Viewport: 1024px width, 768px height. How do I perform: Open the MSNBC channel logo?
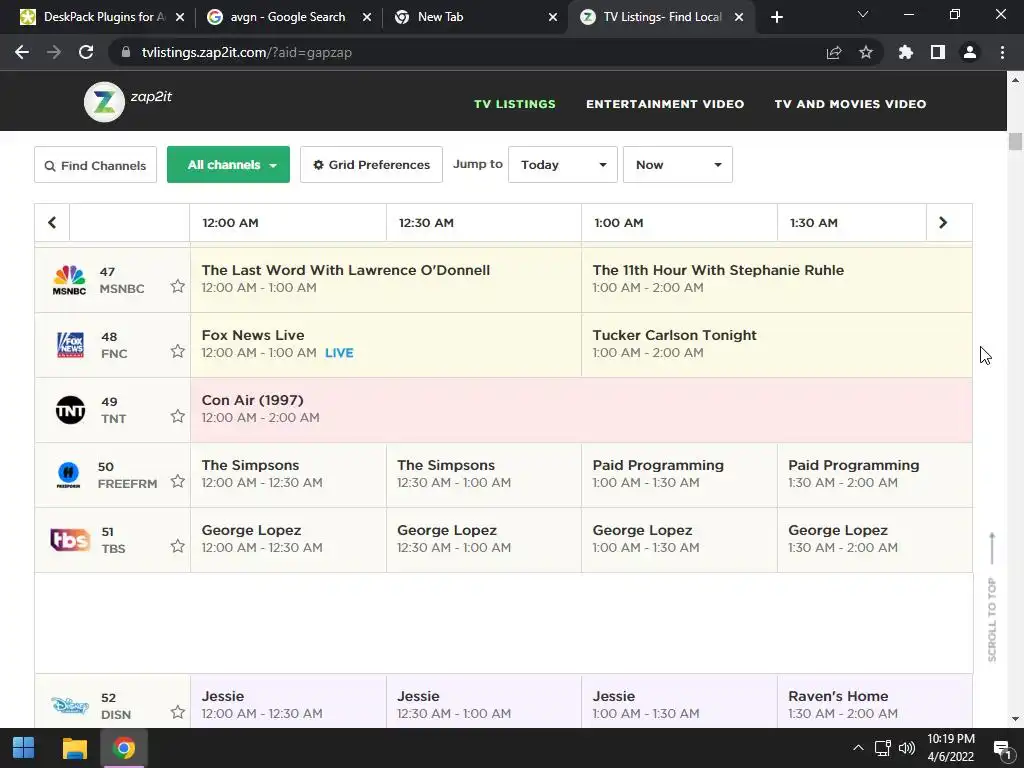[x=69, y=280]
